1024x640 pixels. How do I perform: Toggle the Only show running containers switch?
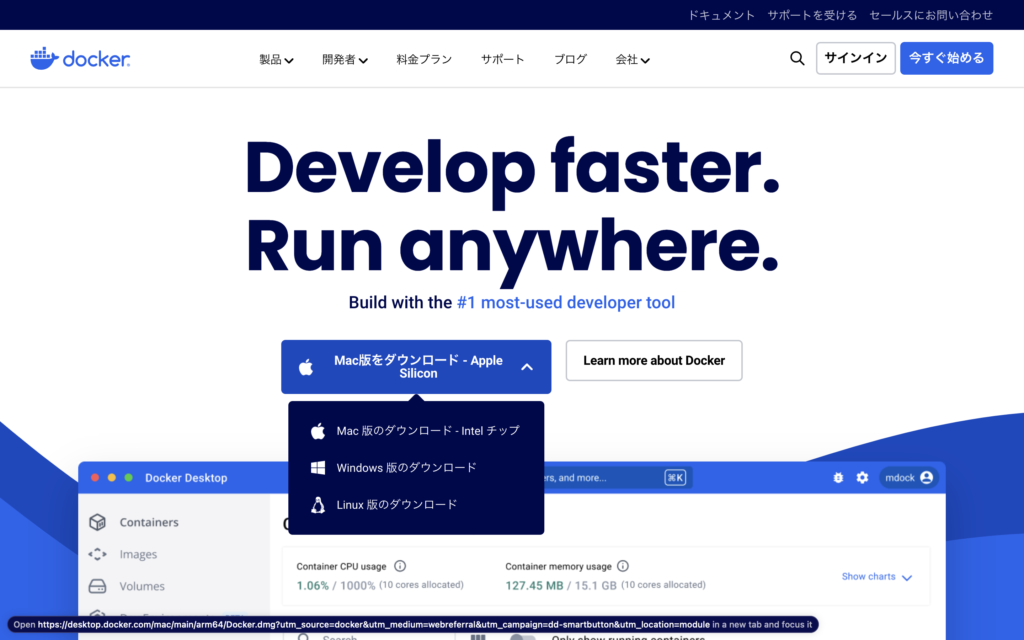pos(523,636)
